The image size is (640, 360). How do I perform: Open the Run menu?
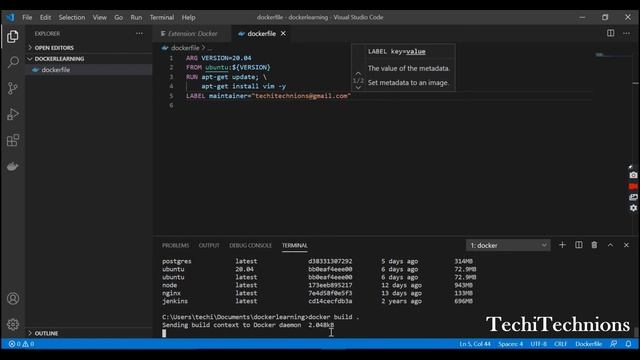pyautogui.click(x=136, y=17)
